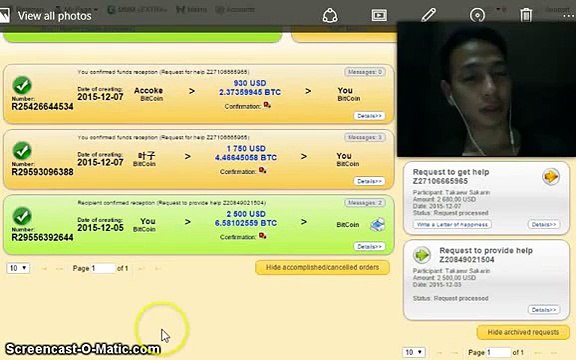Click Hide archived requests
Screen dimensions: 576x360
pyautogui.click(x=523, y=332)
